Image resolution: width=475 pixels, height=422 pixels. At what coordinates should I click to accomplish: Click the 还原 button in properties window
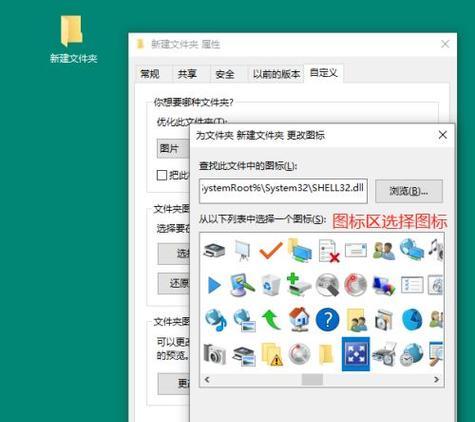[x=174, y=284]
